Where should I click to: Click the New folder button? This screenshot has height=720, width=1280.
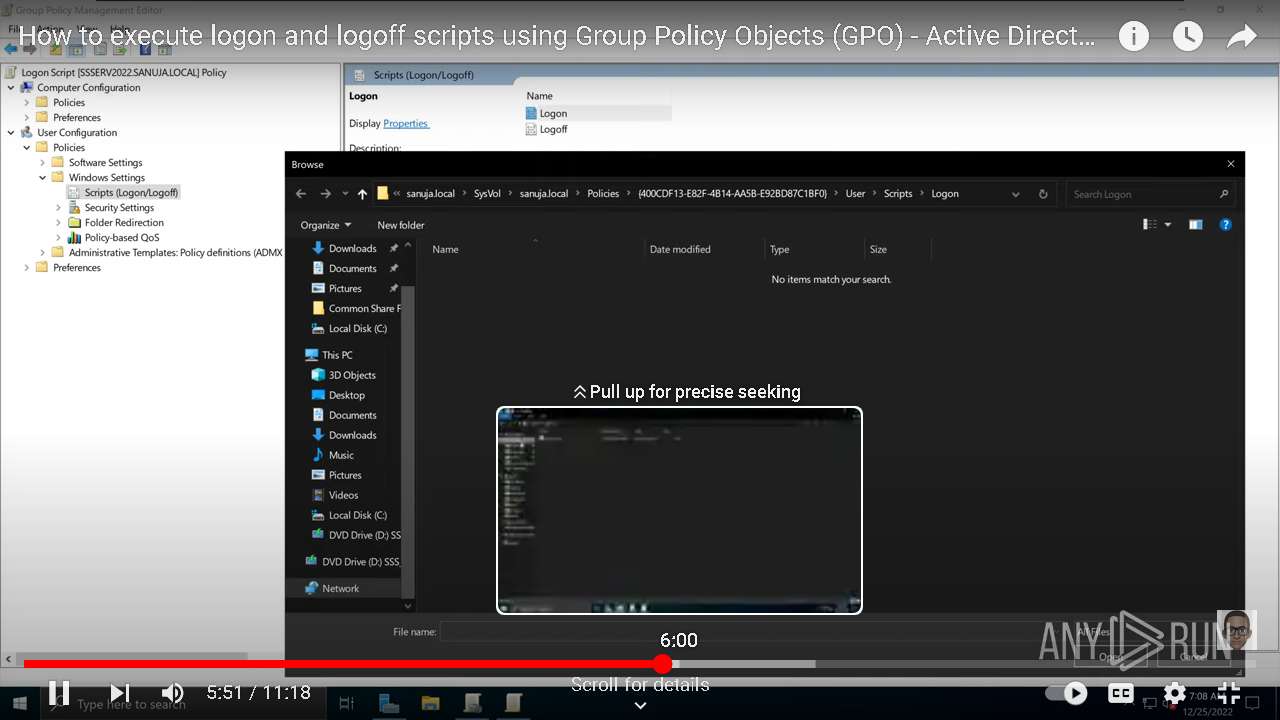[401, 225]
